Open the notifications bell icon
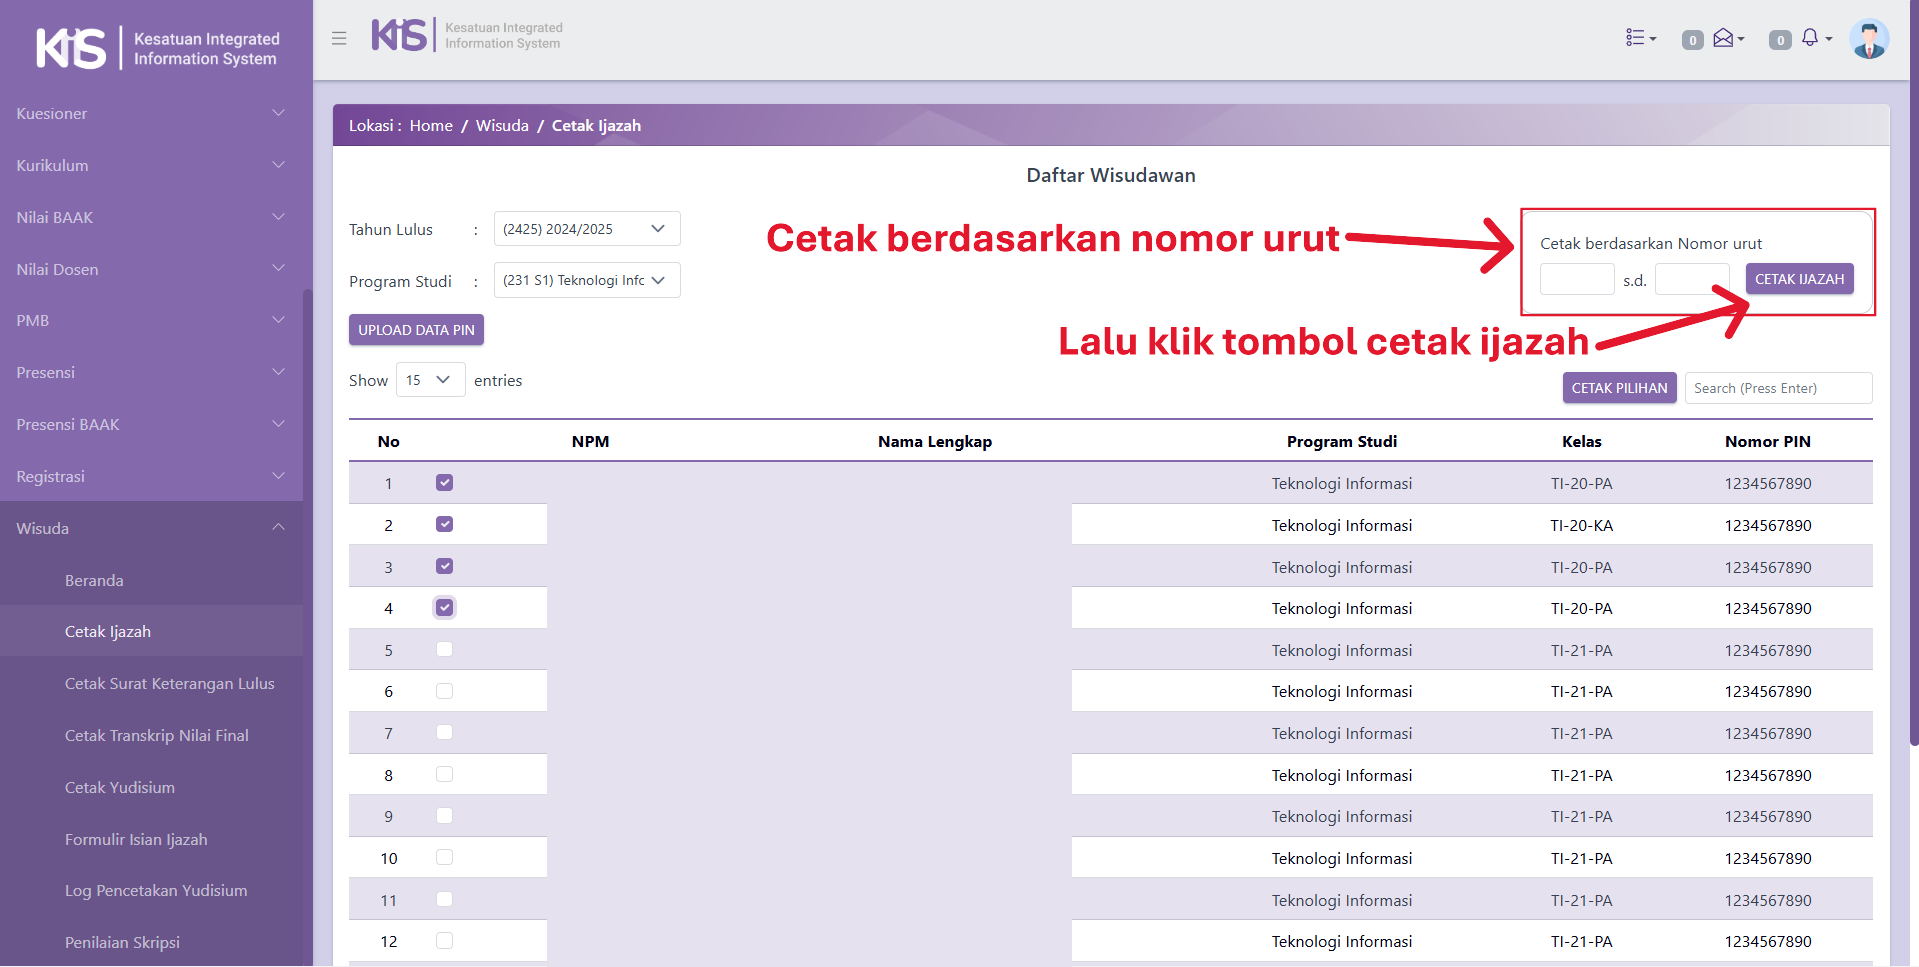Viewport: 1919px width, 967px height. click(1814, 38)
